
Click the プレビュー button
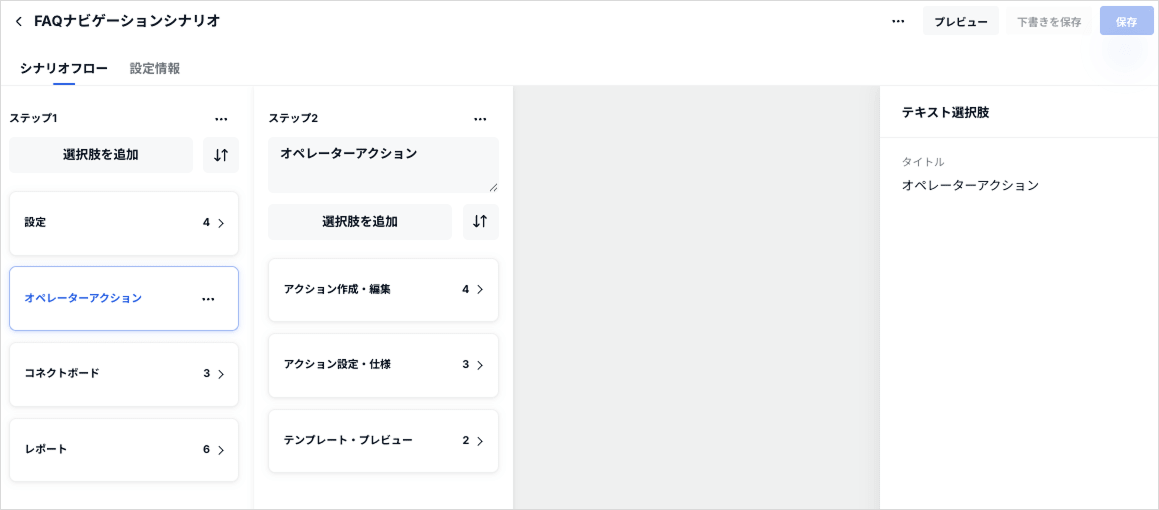click(x=960, y=21)
